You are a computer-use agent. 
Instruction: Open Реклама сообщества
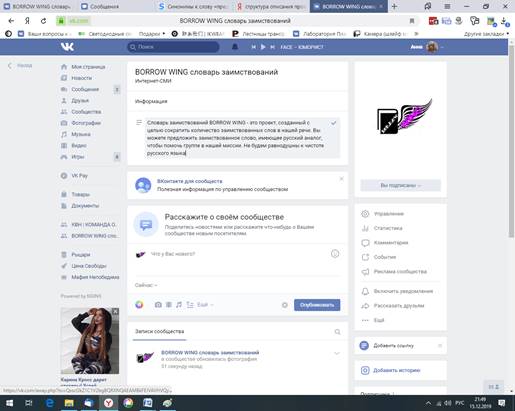coord(400,271)
